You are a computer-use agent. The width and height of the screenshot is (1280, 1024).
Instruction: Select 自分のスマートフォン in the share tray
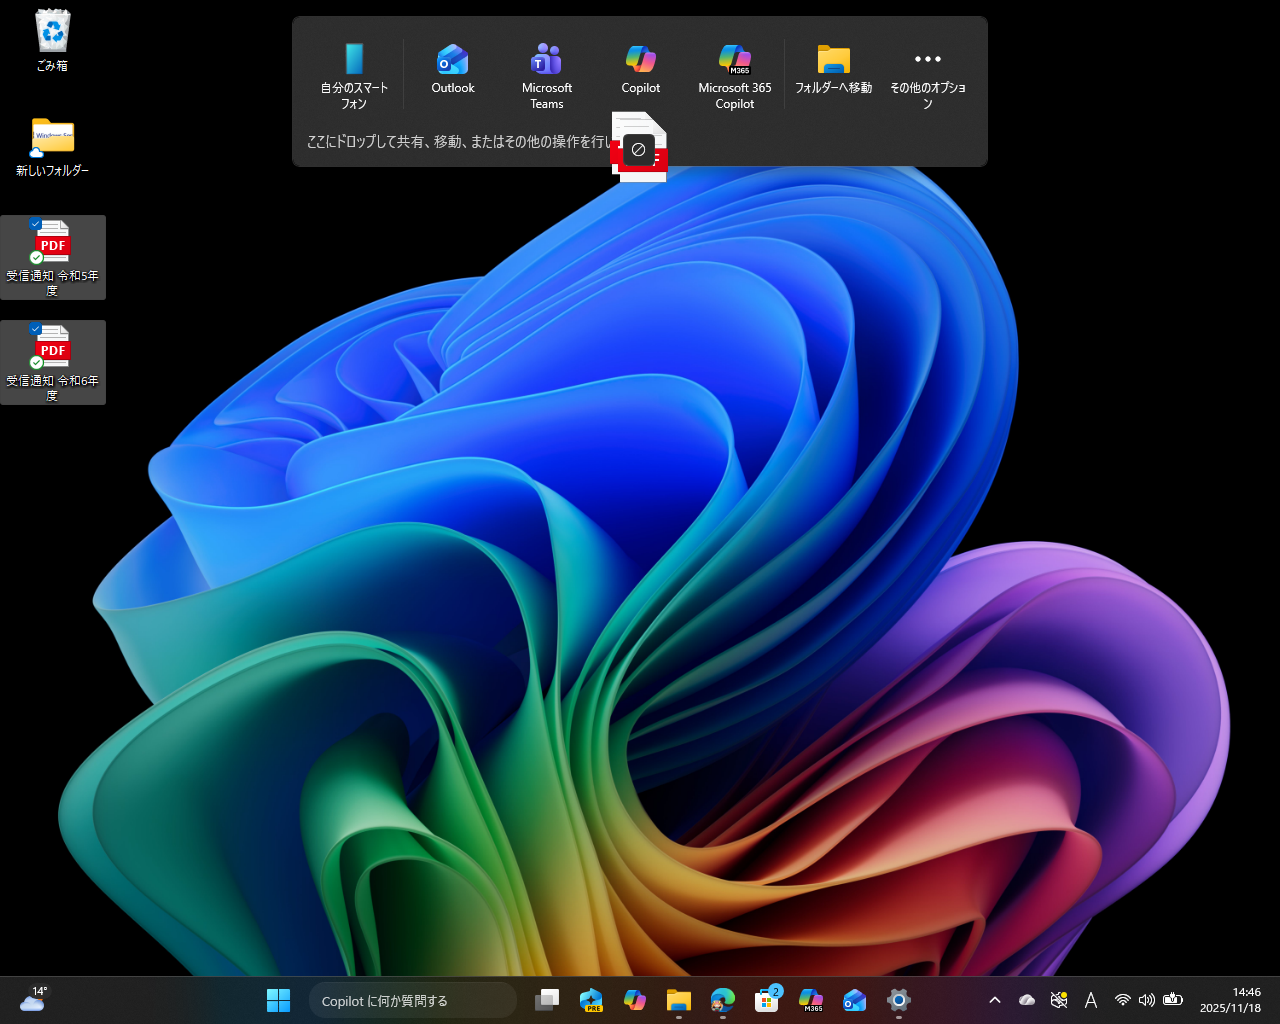coord(354,75)
